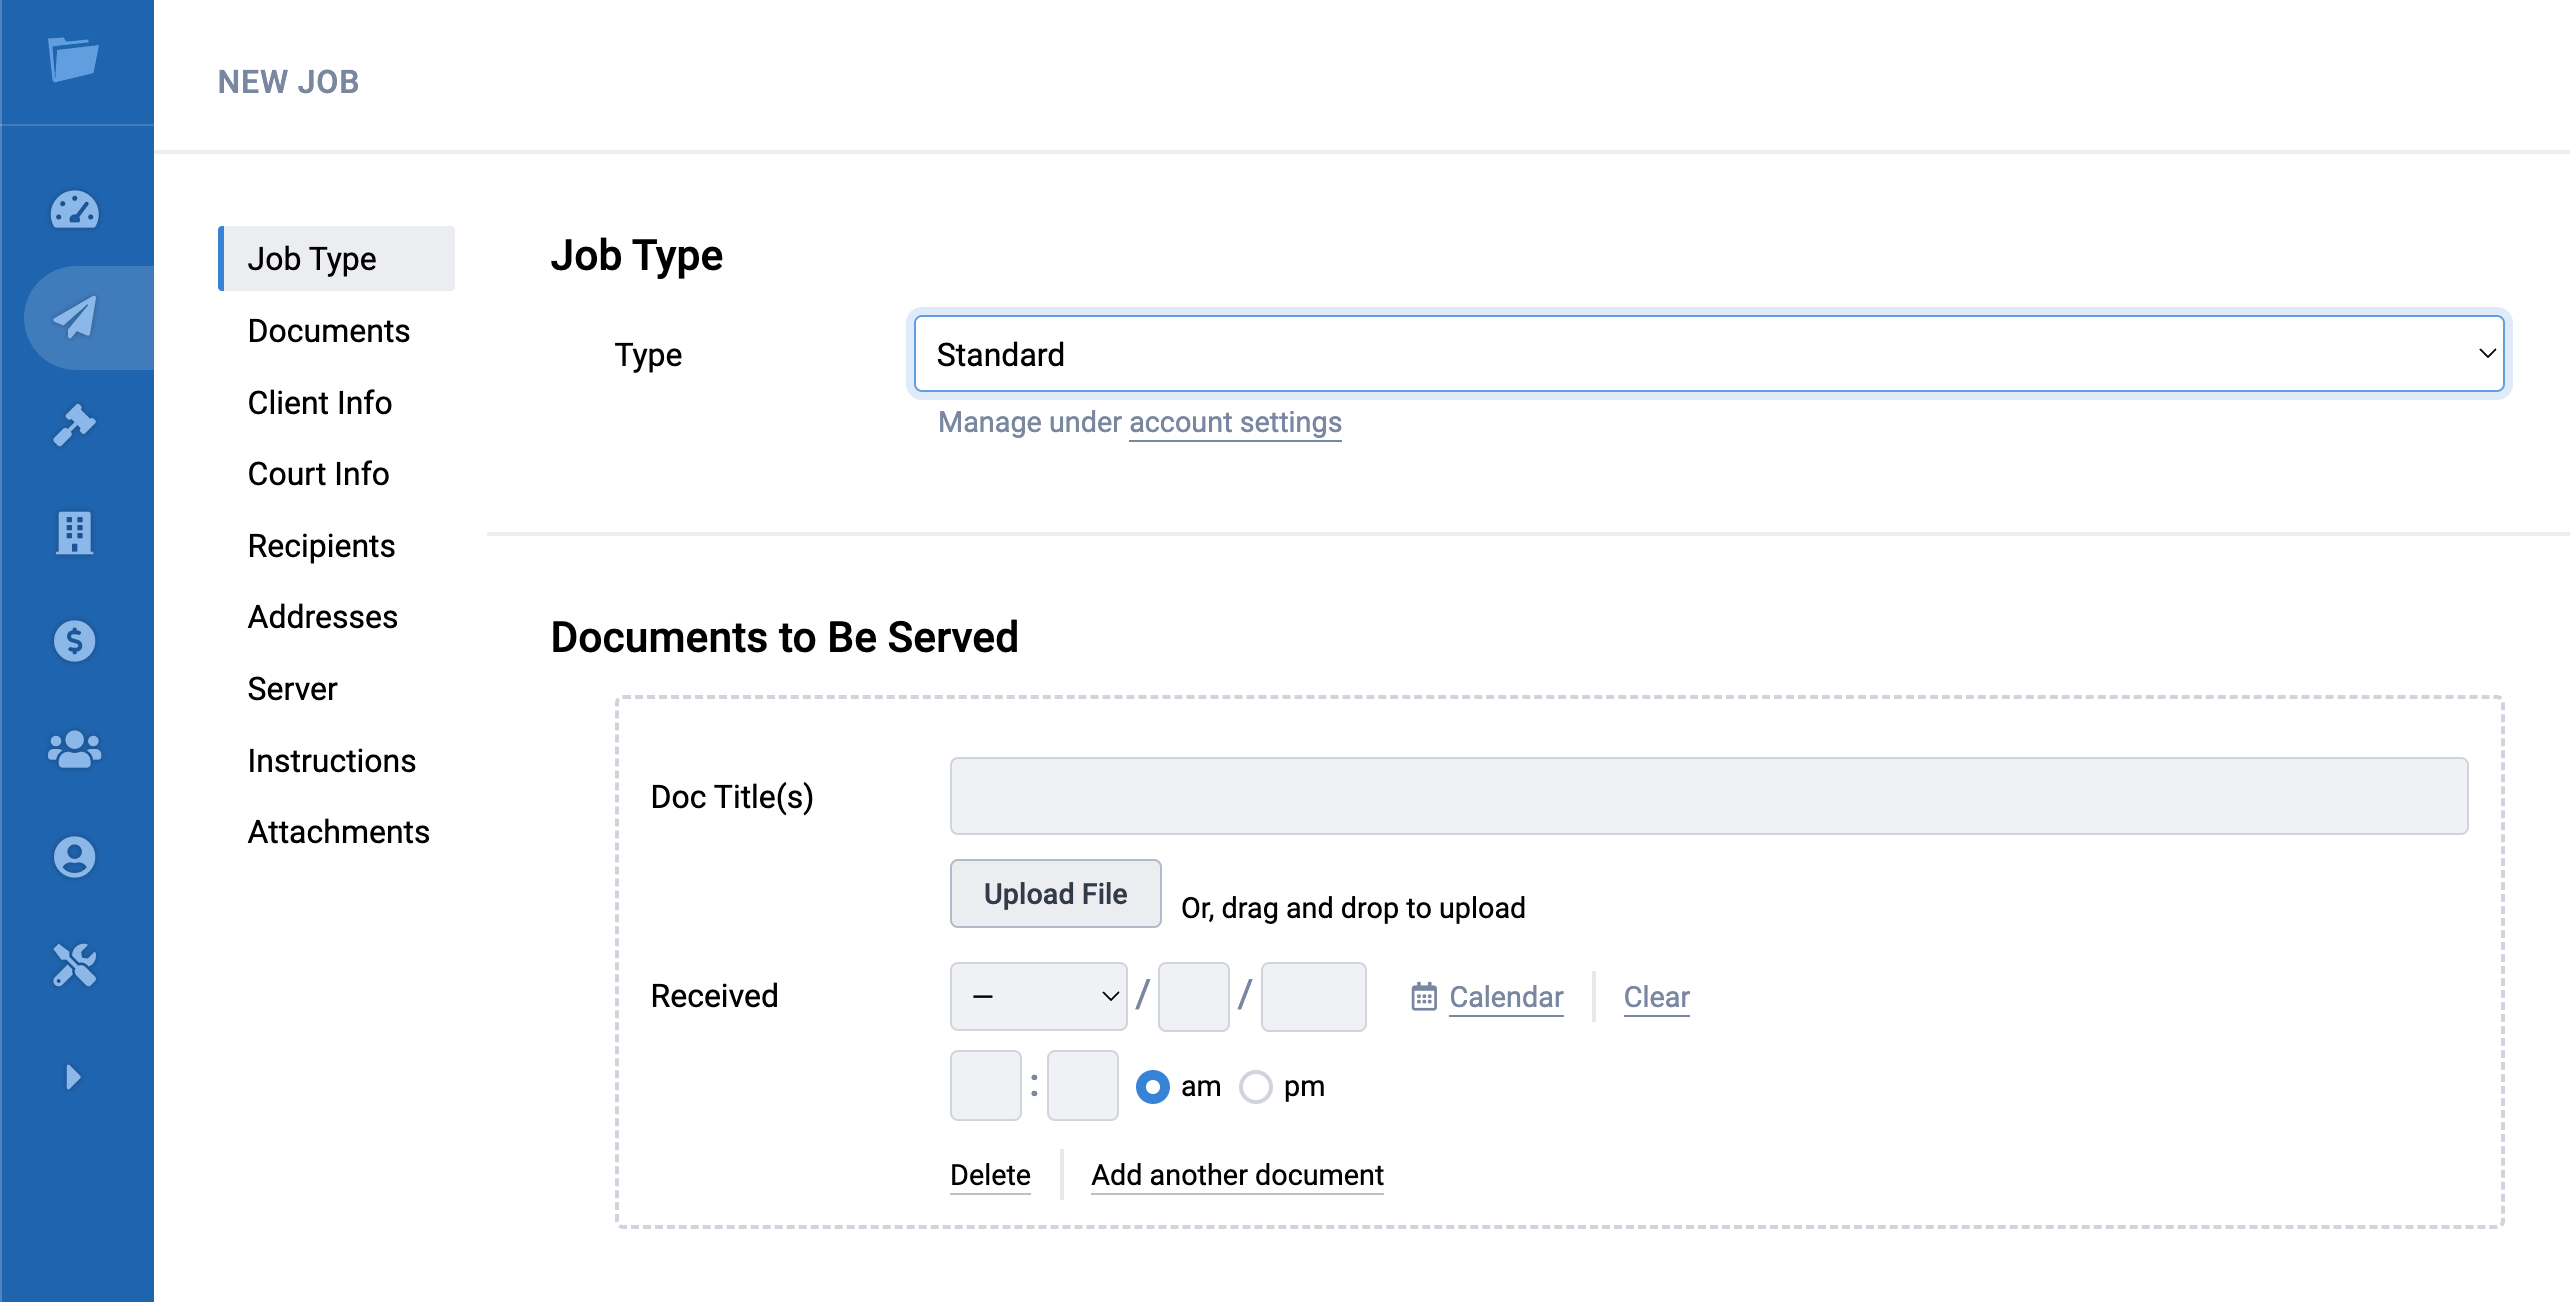Select the building companies icon

(74, 533)
